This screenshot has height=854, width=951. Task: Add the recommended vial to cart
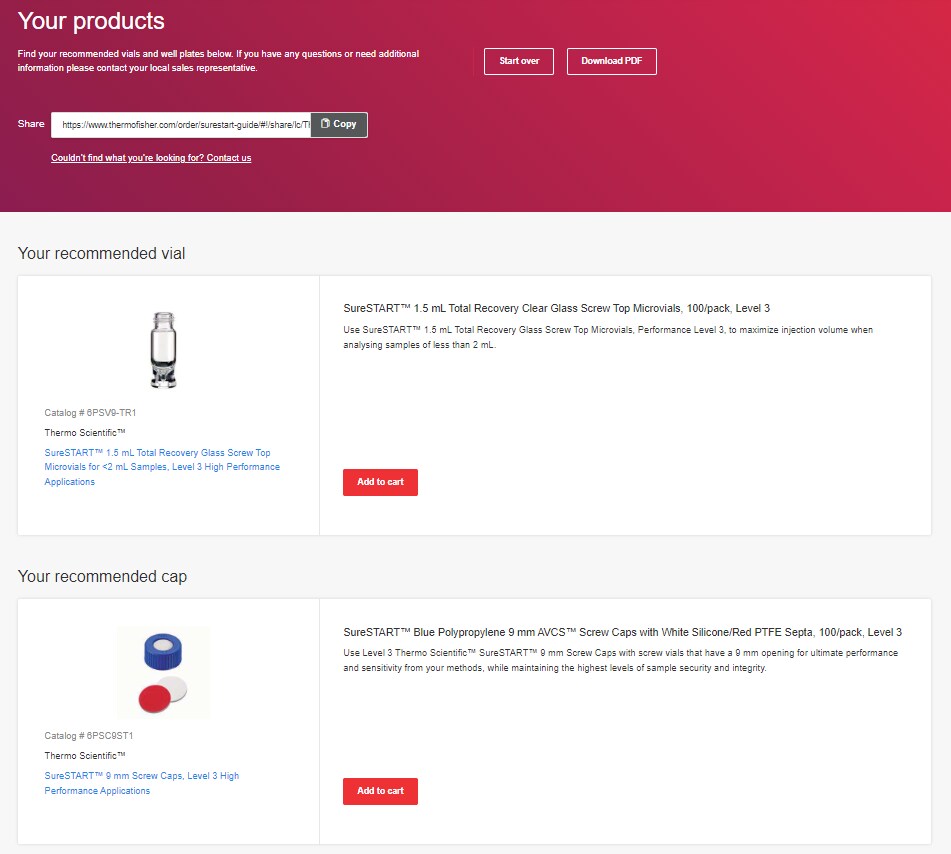380,482
